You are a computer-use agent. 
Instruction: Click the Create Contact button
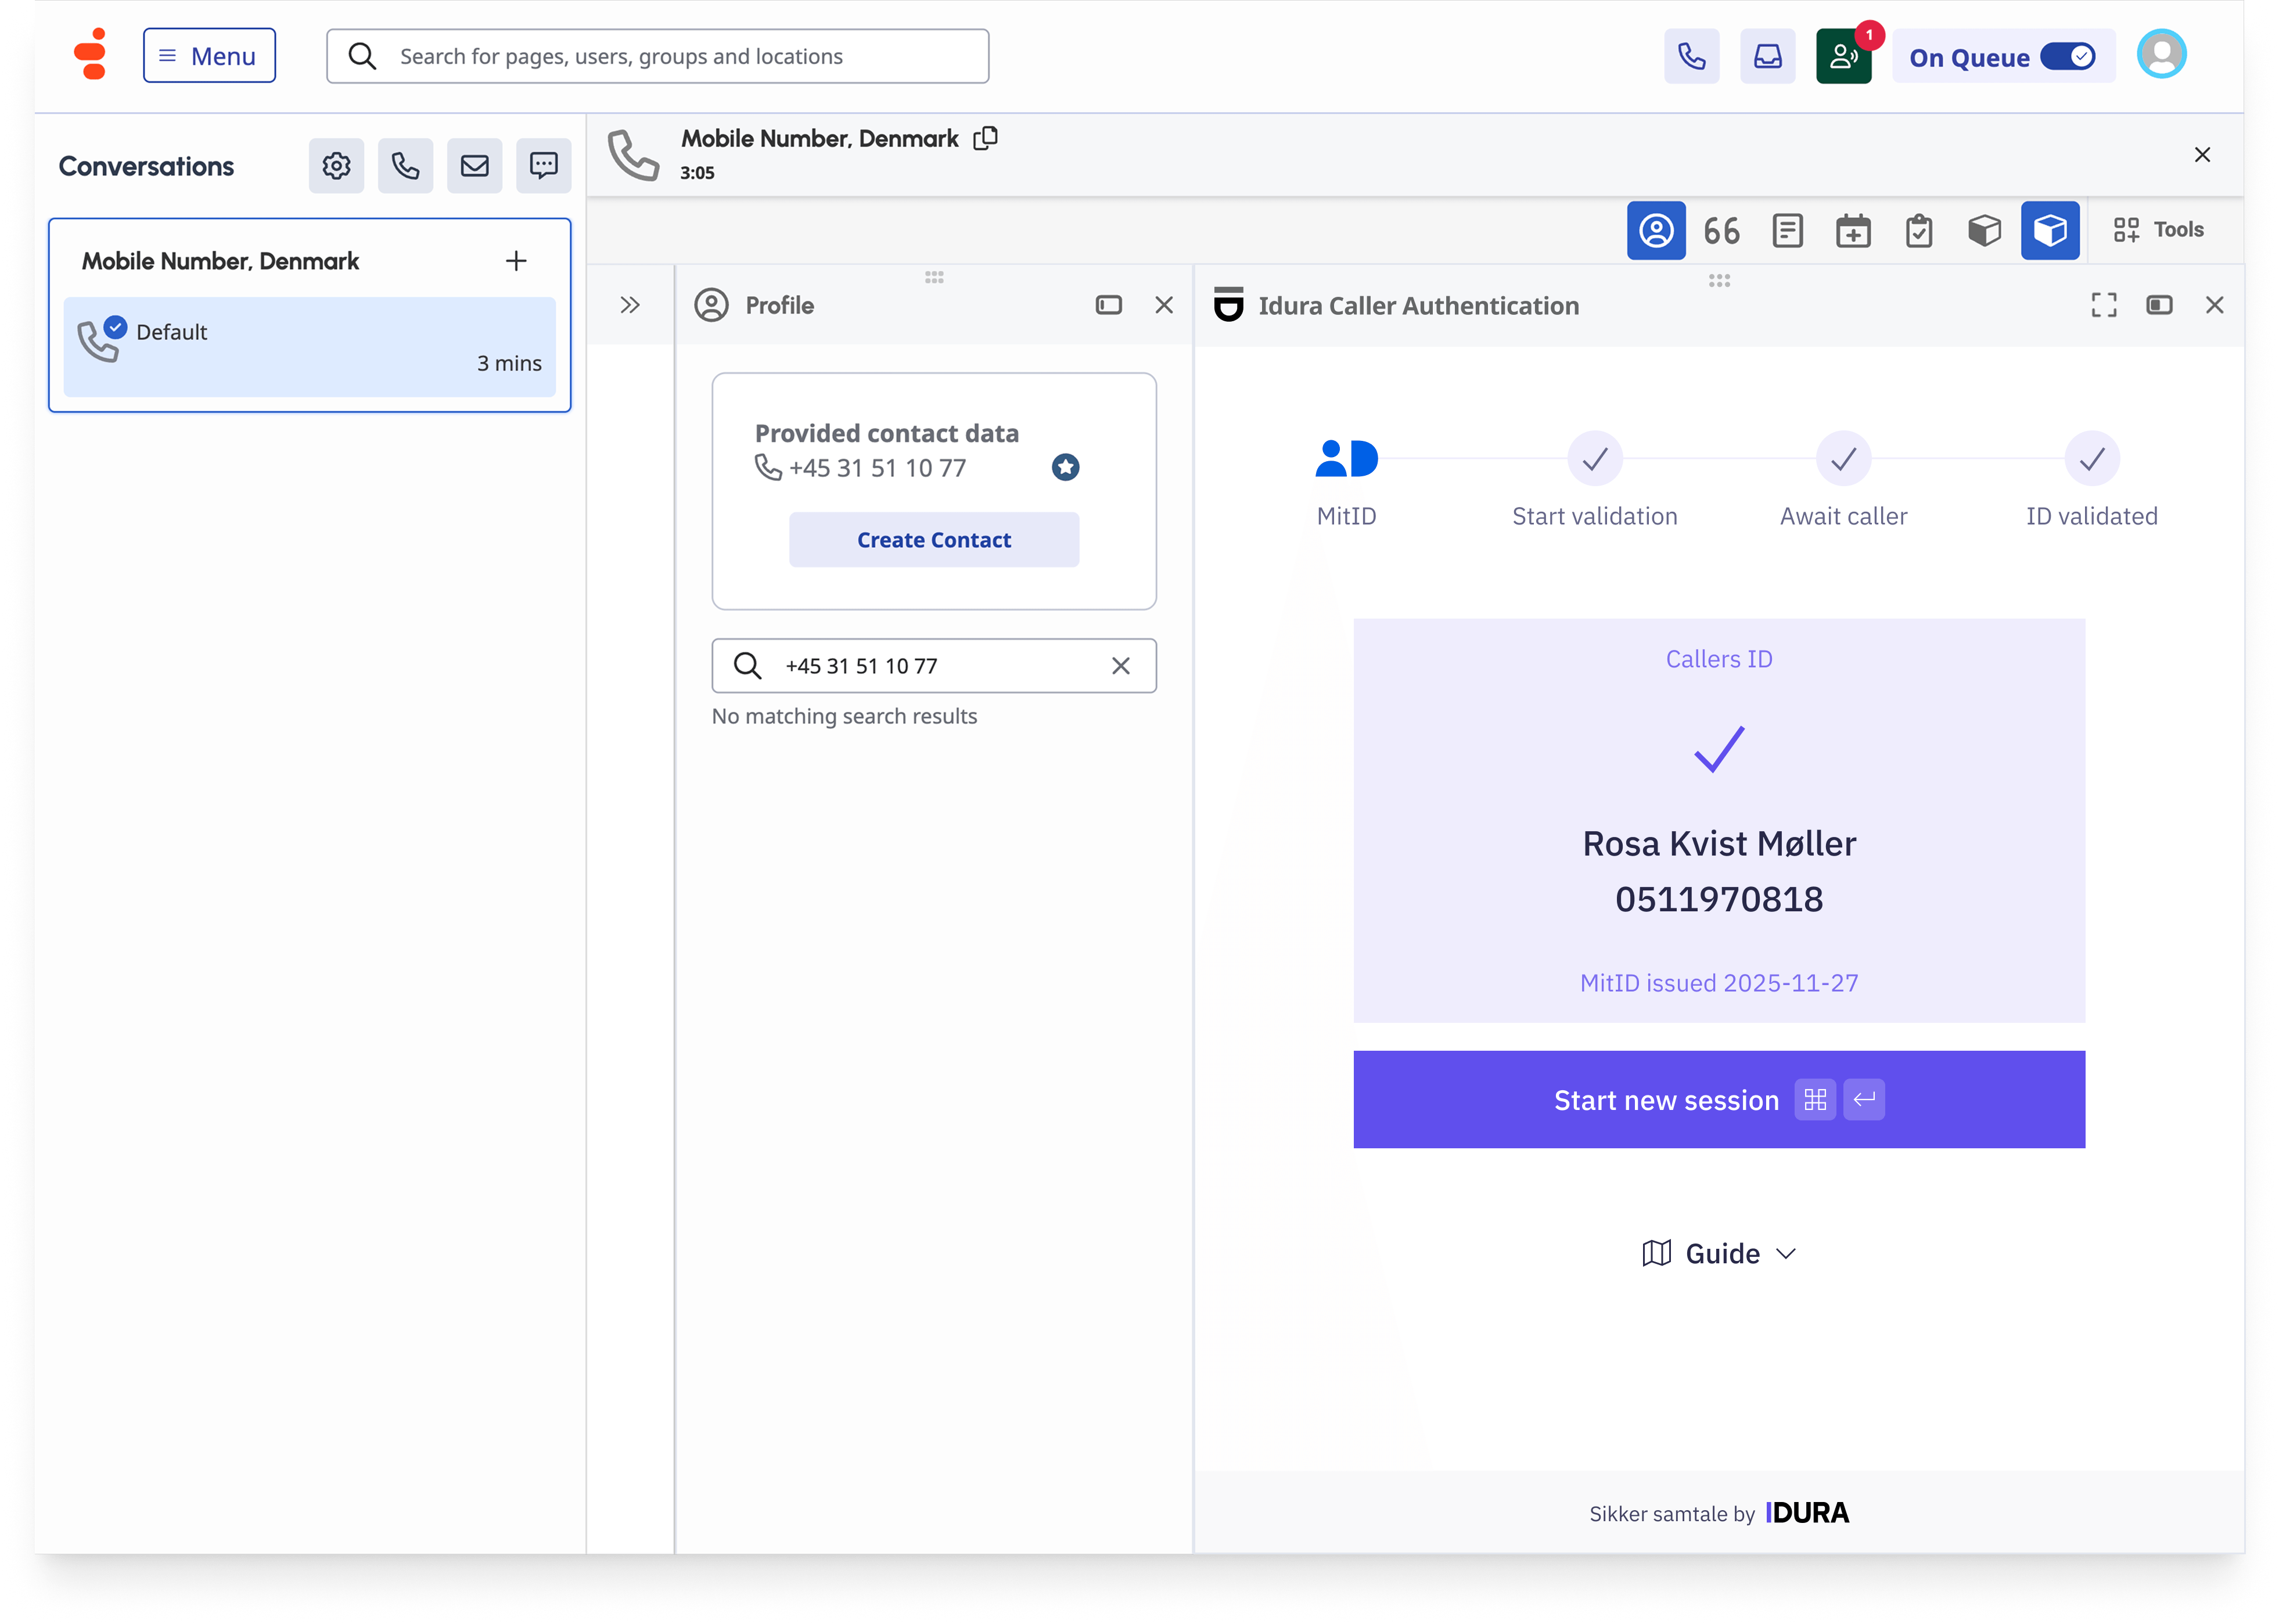click(934, 540)
